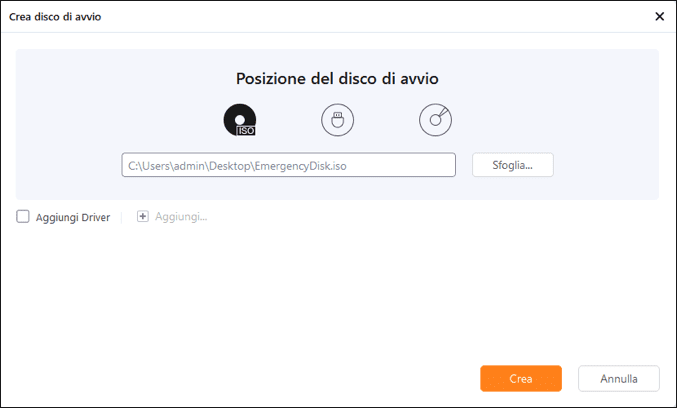Click the ISO badge on the disc icon
The height and width of the screenshot is (408, 677).
246,130
